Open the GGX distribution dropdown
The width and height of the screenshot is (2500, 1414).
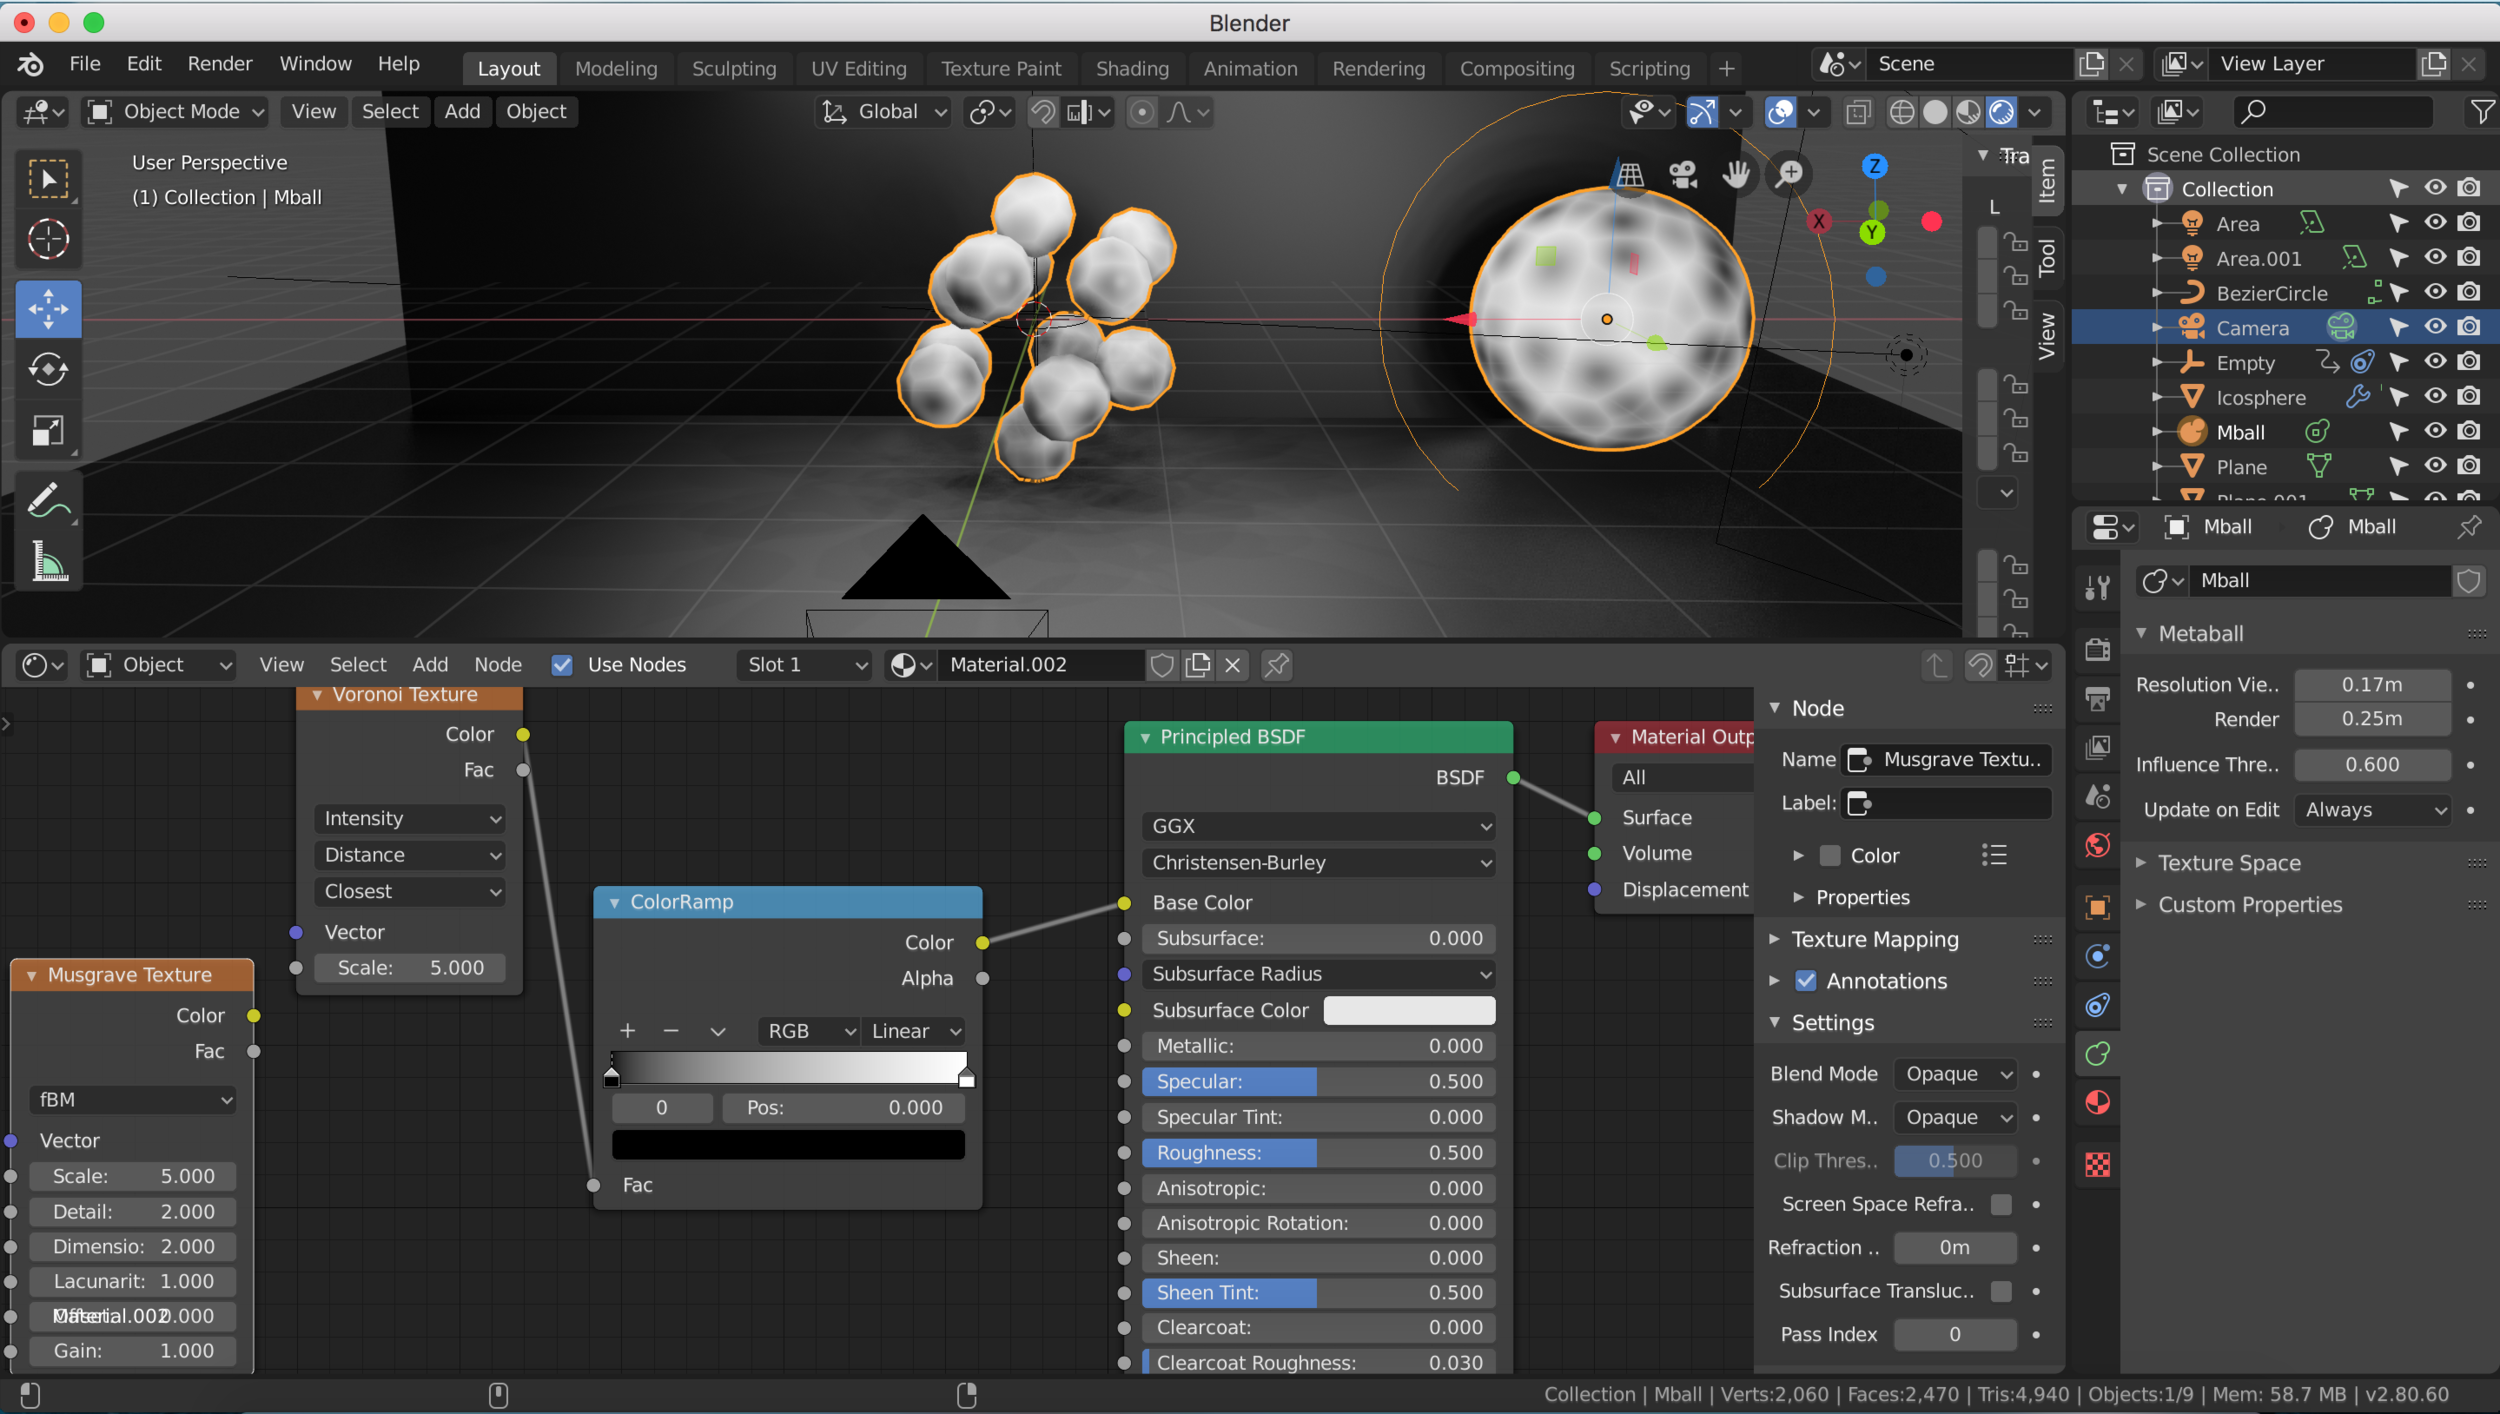(1319, 826)
